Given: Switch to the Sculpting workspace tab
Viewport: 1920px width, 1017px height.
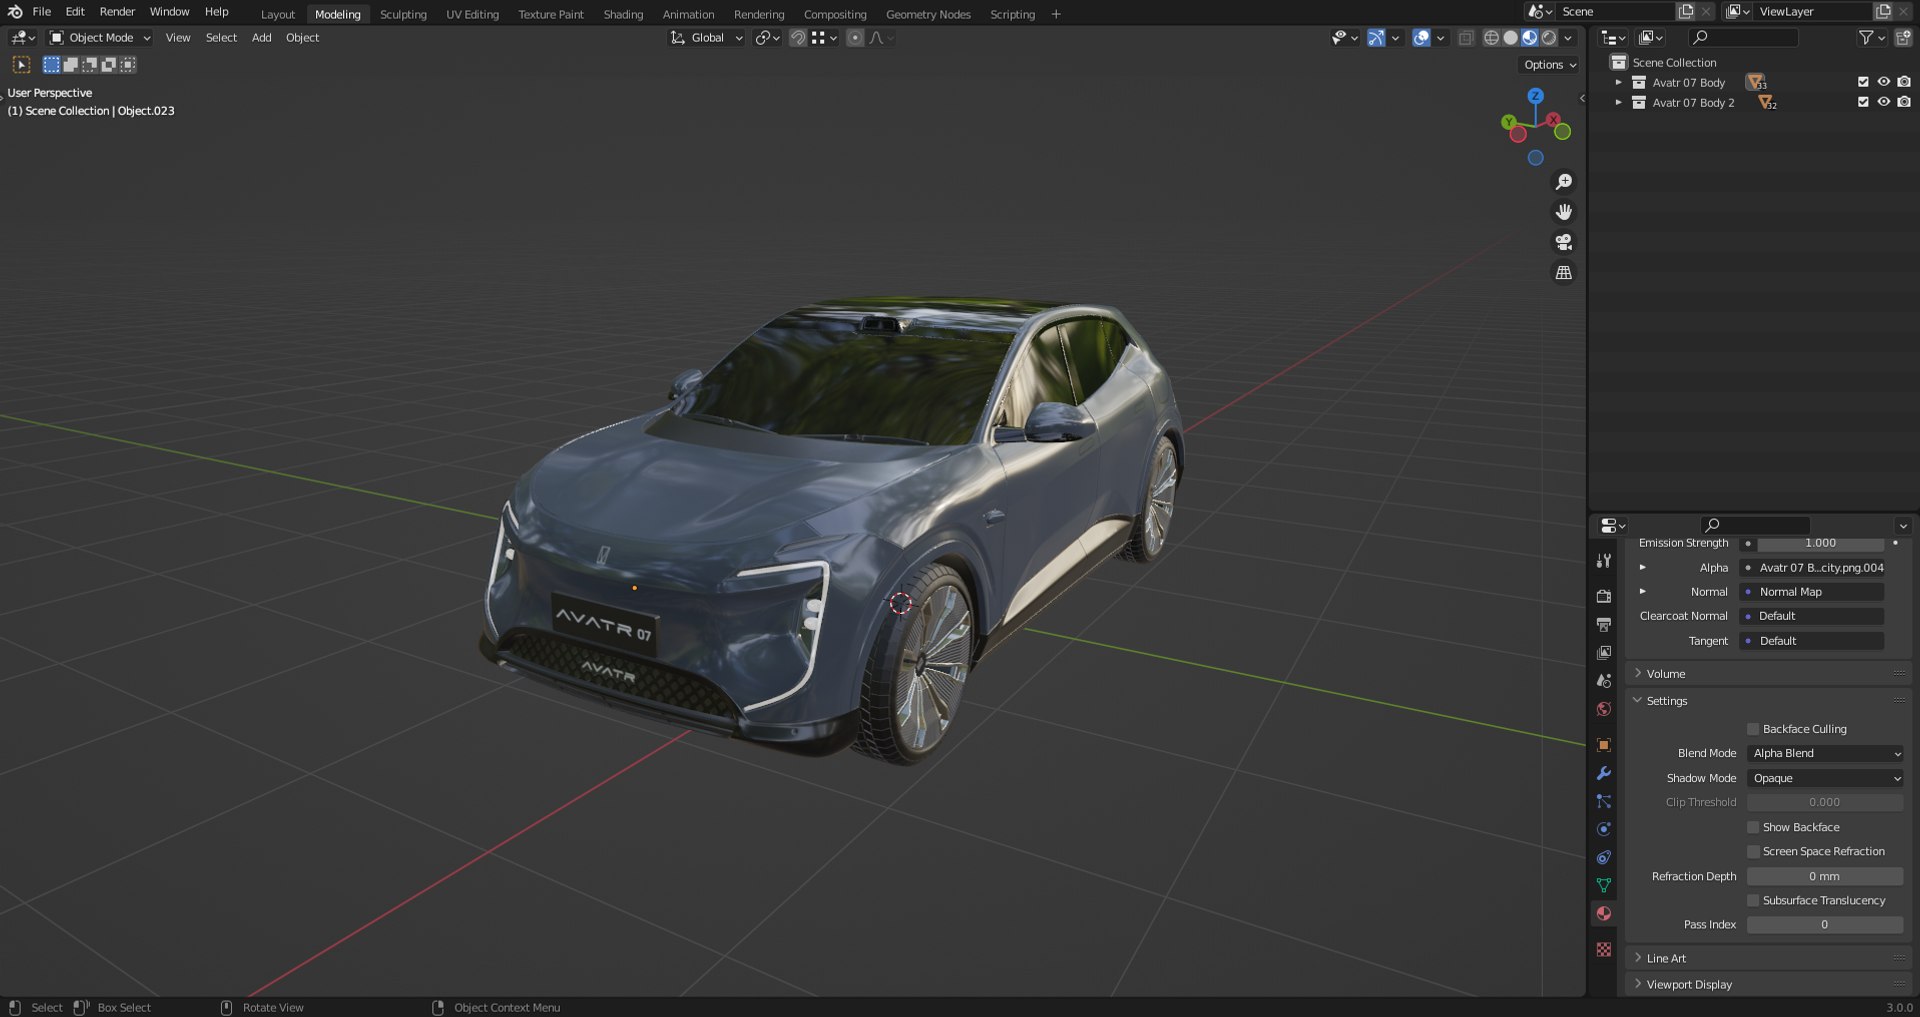Looking at the screenshot, I should click(x=403, y=14).
